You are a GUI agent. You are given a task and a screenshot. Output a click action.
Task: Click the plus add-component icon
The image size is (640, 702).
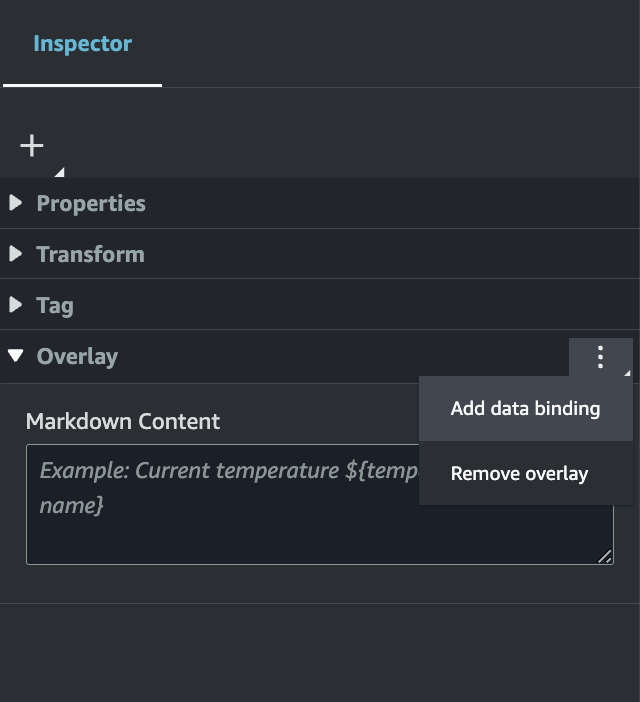pyautogui.click(x=32, y=146)
